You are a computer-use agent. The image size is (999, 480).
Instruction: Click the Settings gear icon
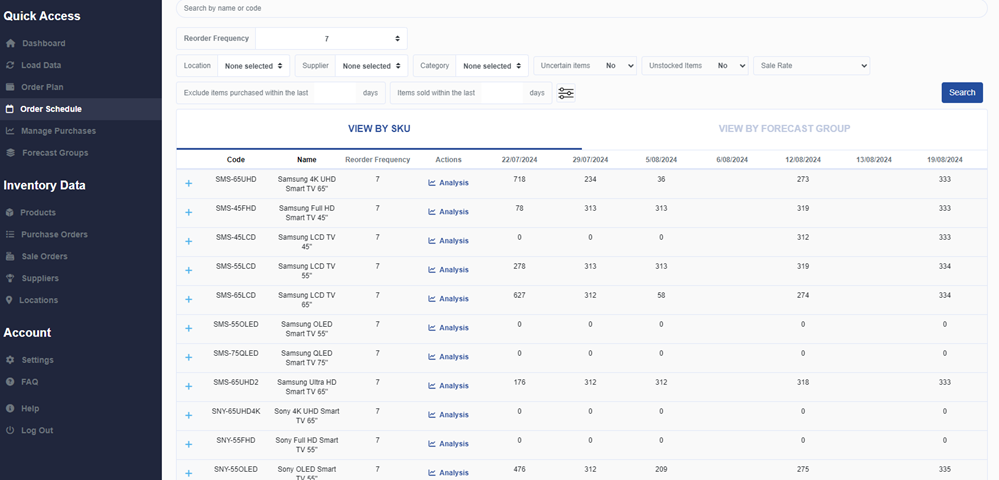(10, 360)
